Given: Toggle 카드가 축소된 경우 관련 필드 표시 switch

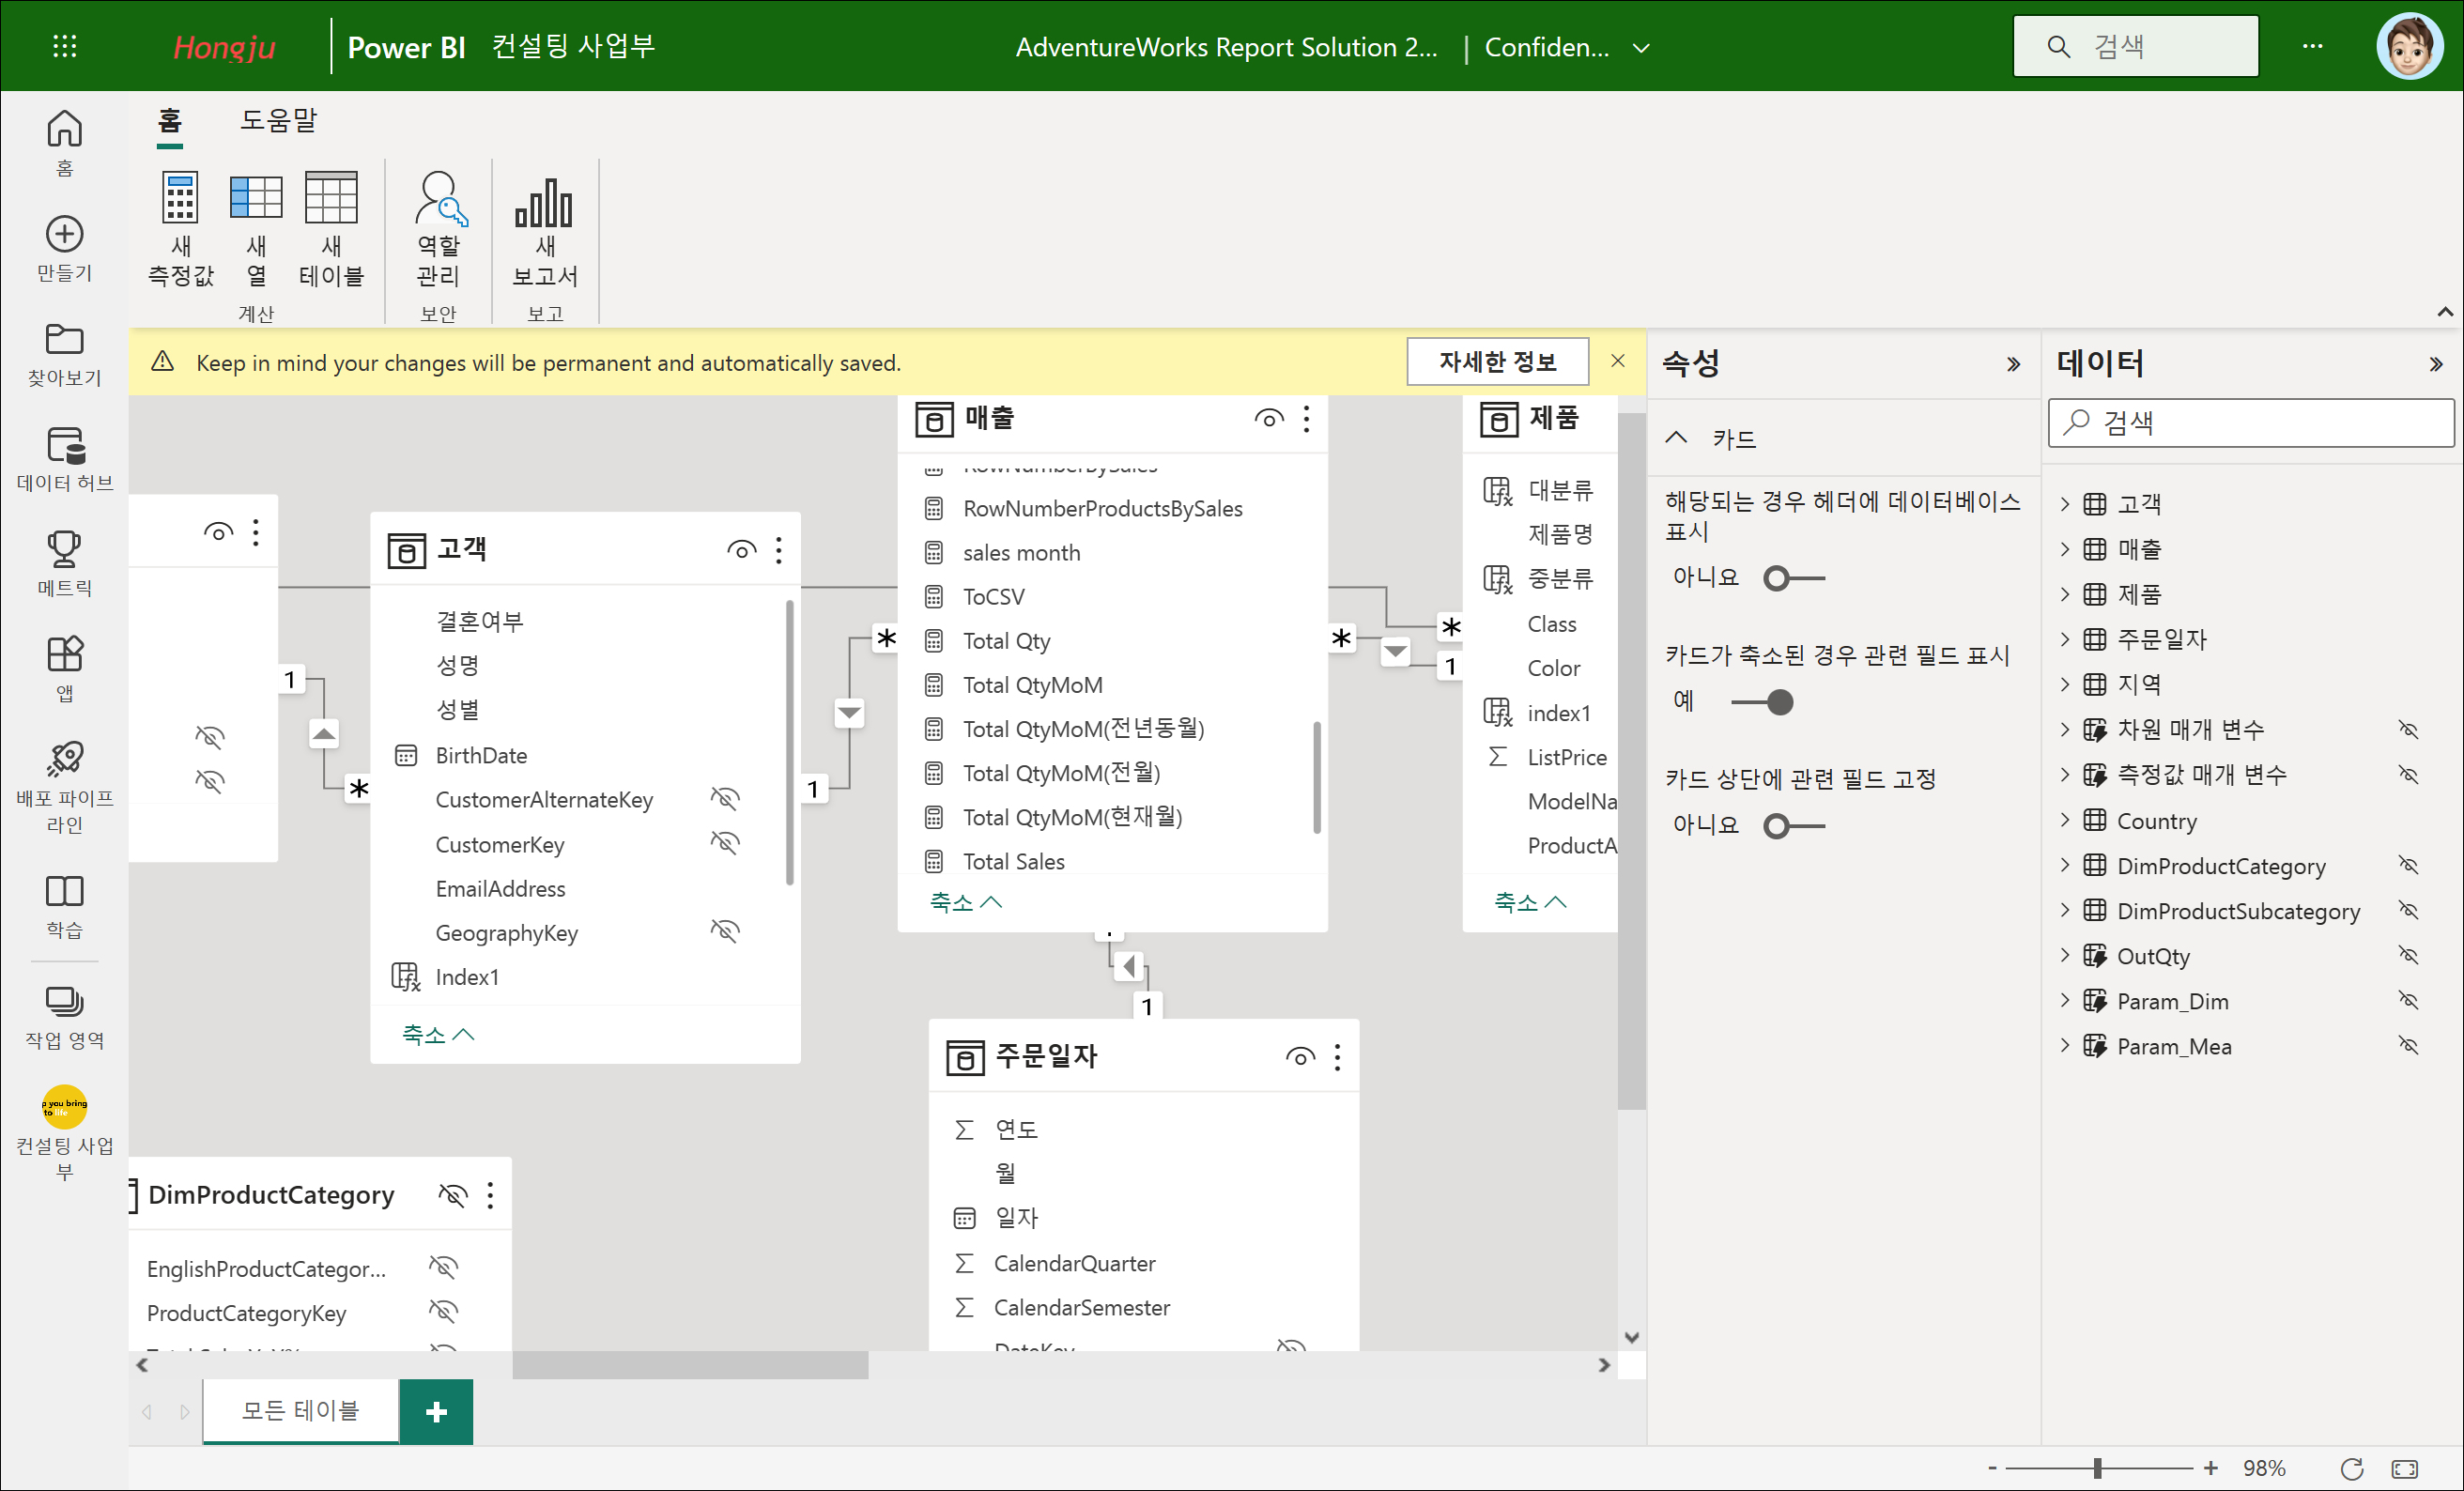Looking at the screenshot, I should pos(1763,703).
